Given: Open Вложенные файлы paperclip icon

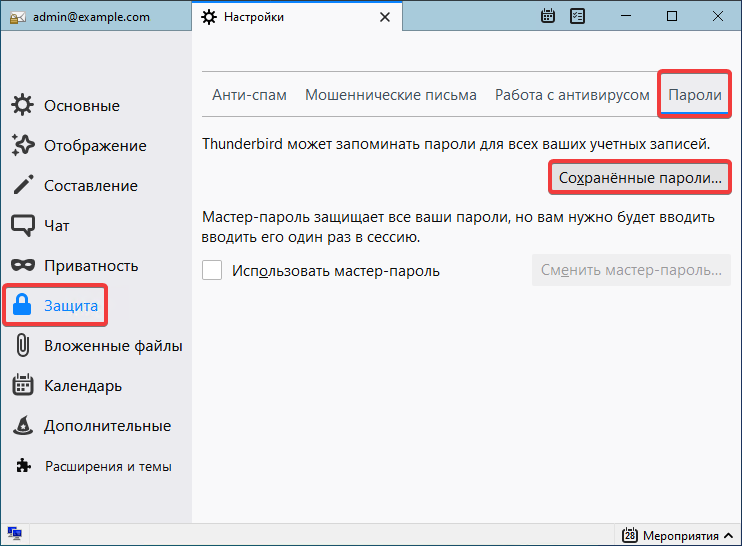Looking at the screenshot, I should point(23,346).
